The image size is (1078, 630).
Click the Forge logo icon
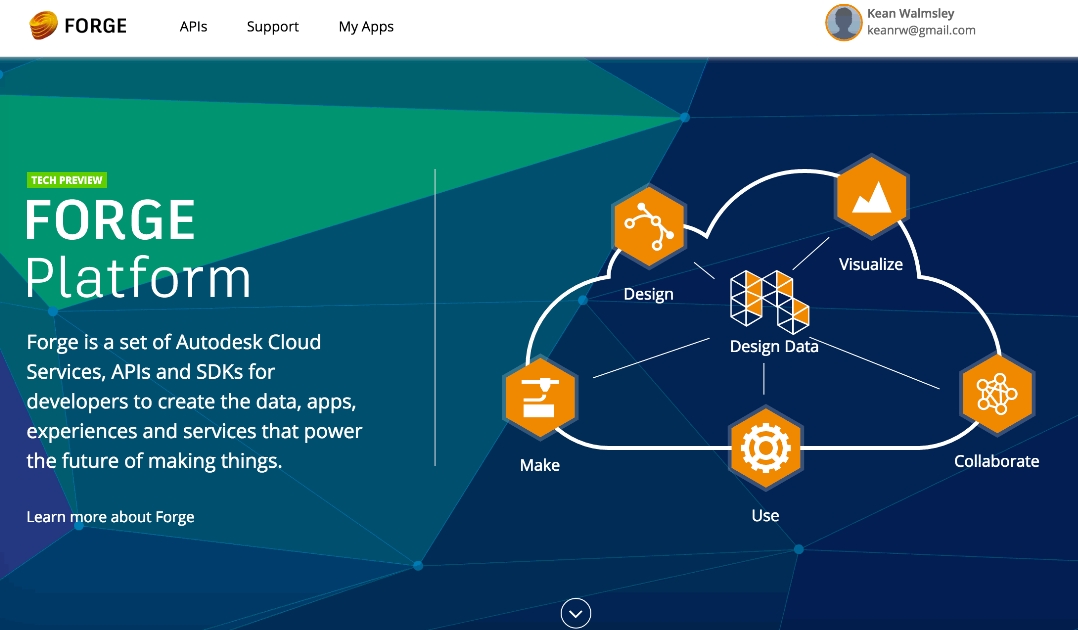point(43,25)
